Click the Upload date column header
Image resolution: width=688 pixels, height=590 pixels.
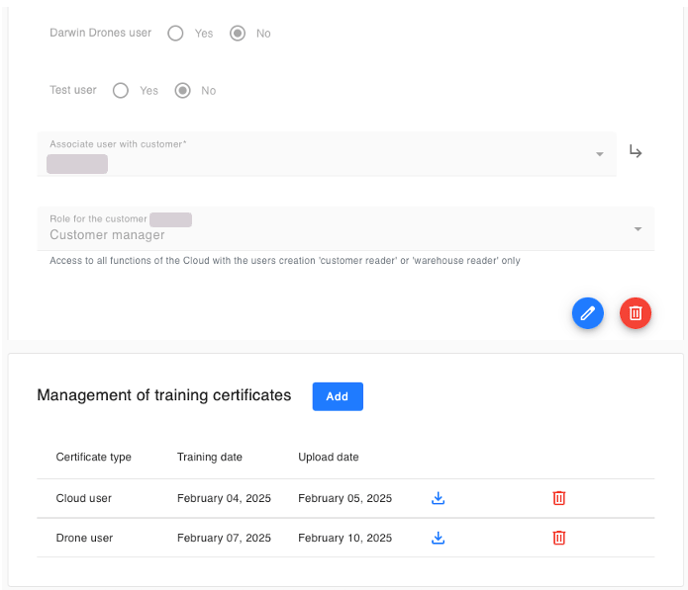coord(328,457)
